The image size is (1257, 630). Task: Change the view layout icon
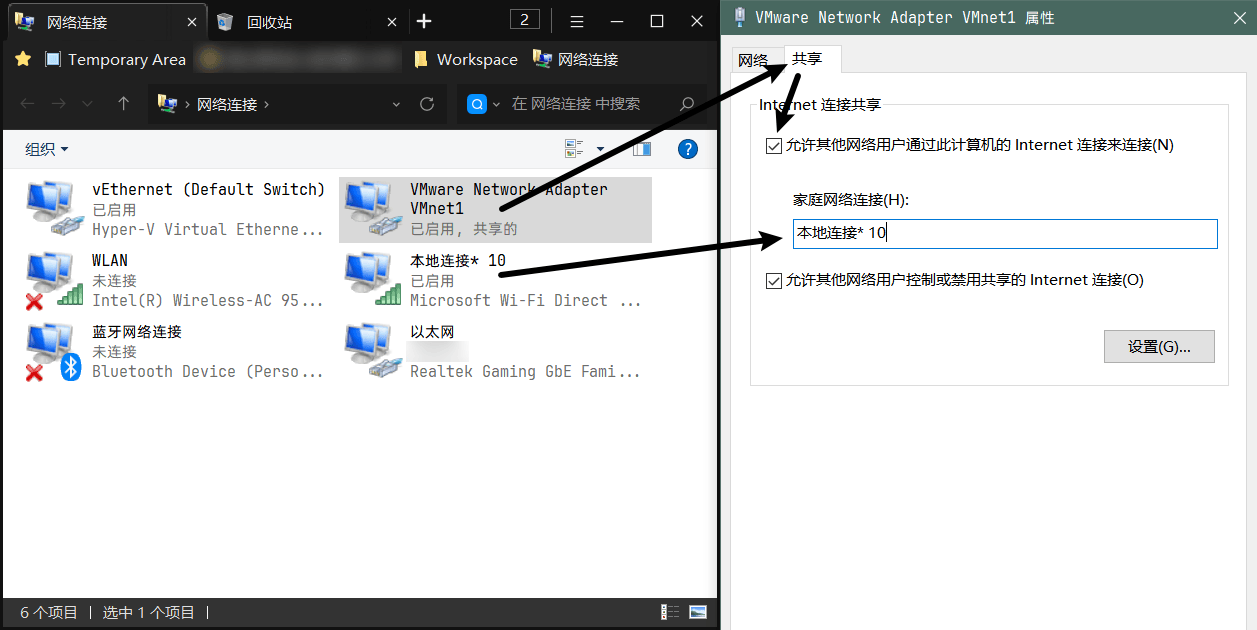(574, 149)
